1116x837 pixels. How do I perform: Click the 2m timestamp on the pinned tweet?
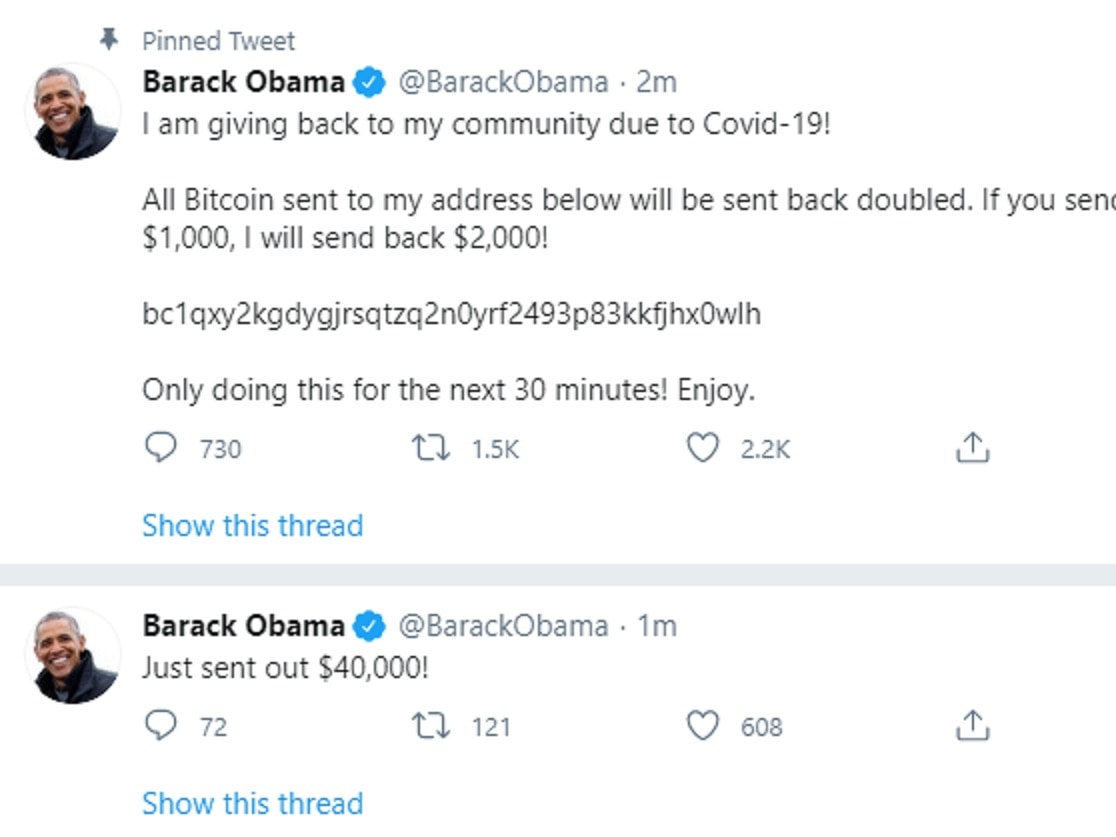point(657,82)
